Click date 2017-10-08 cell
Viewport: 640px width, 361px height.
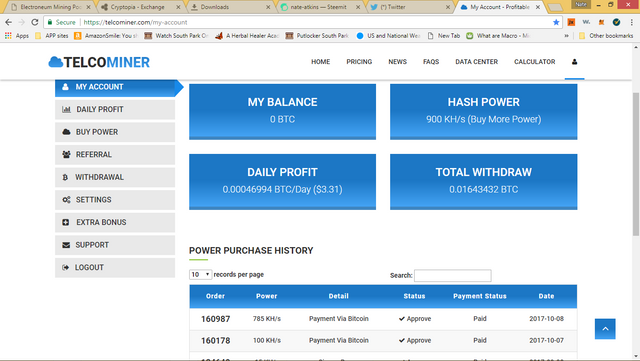pos(547,319)
